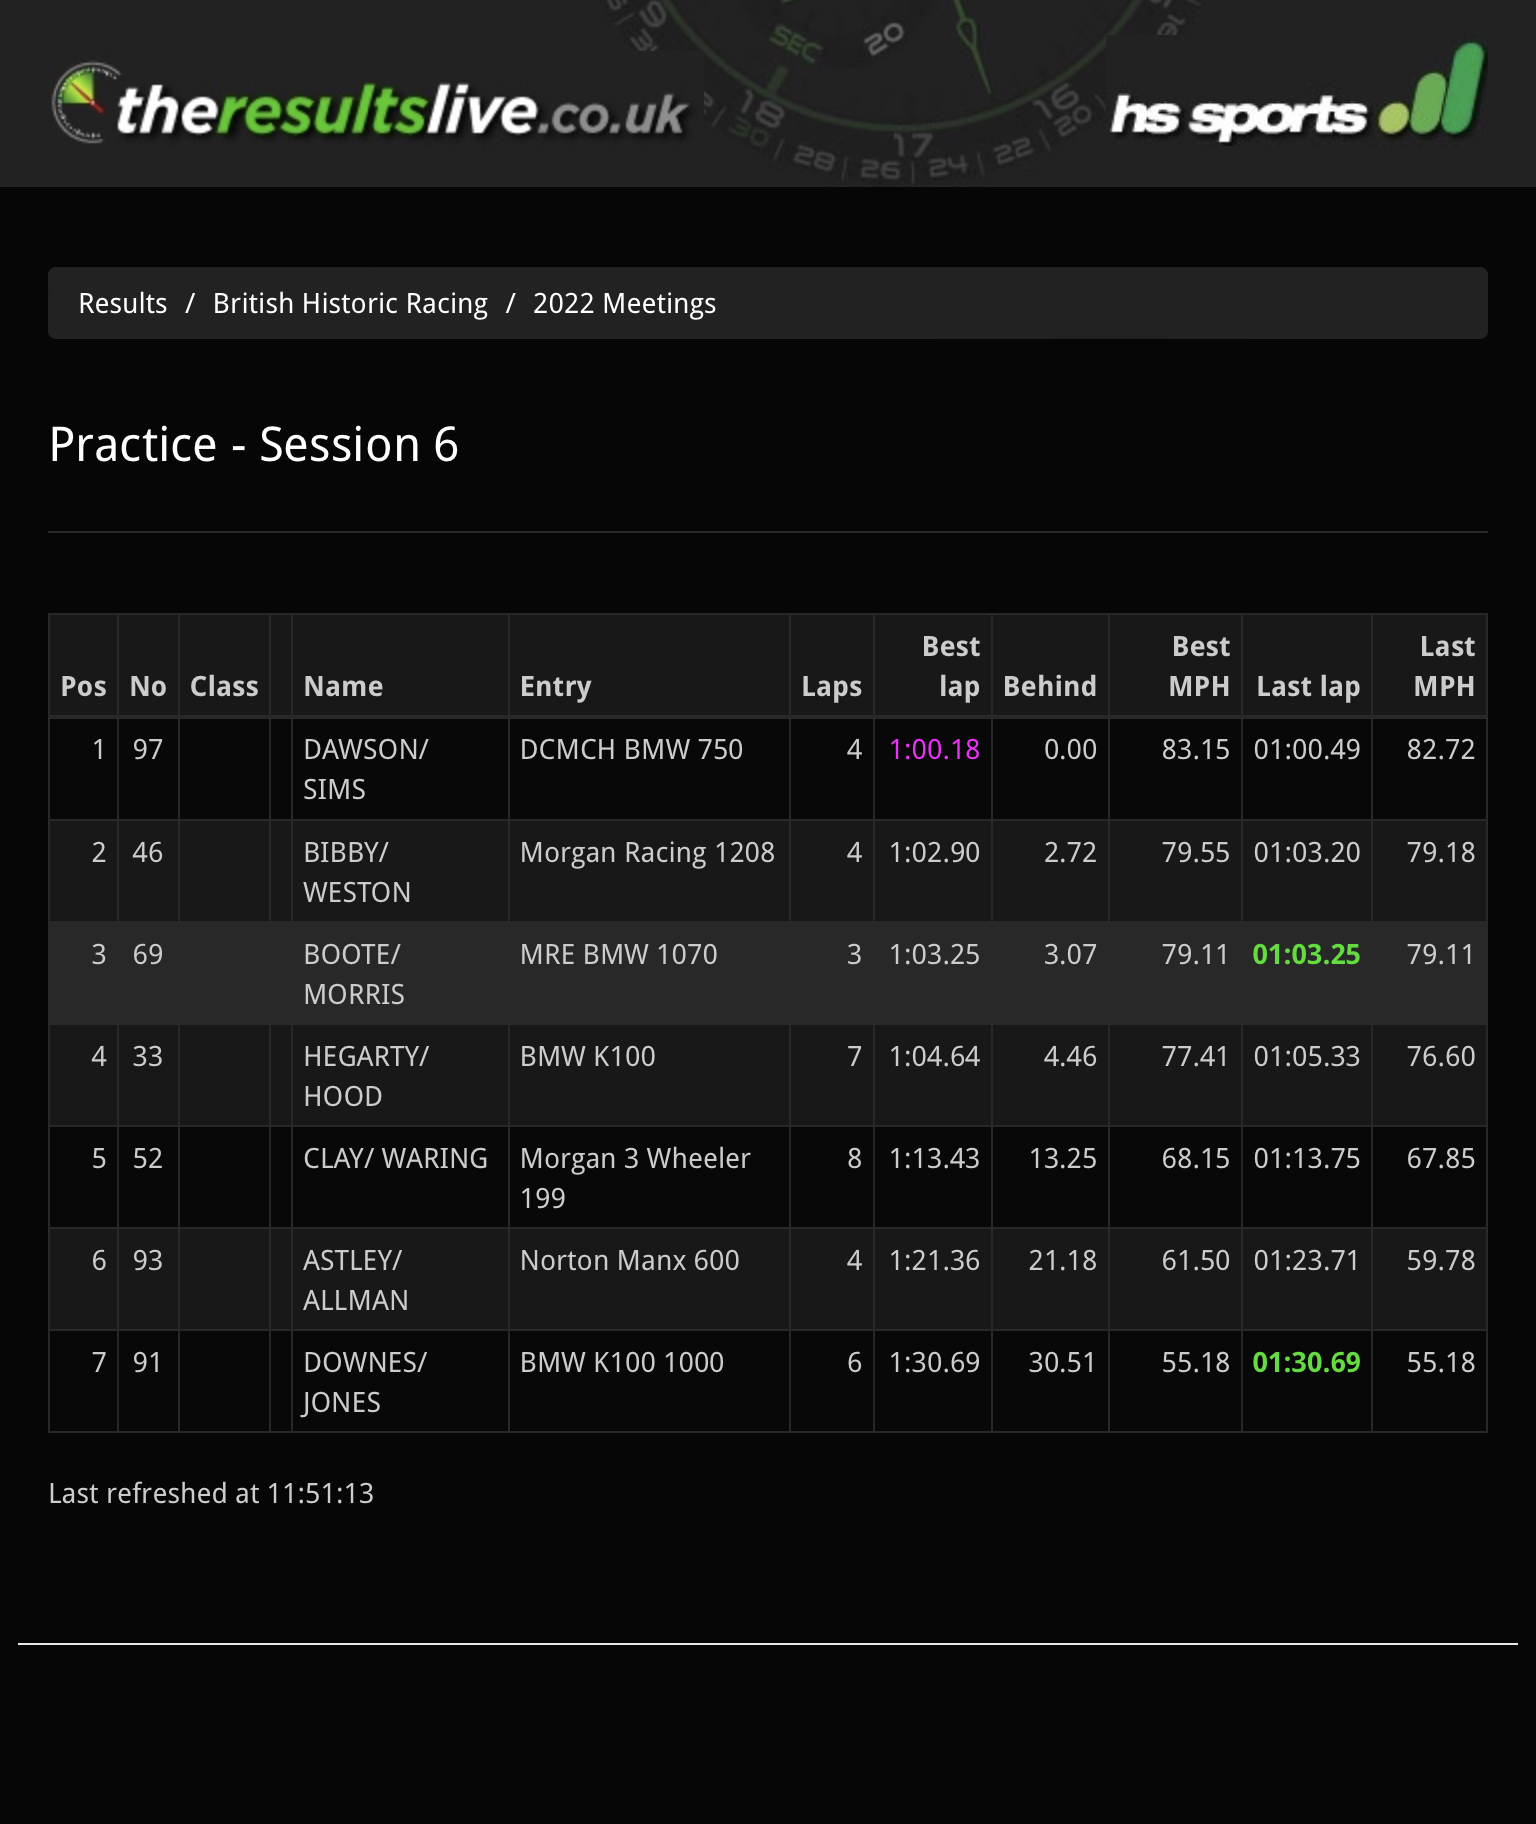
Task: Click the purple 1:00.18 best lap
Action: [x=934, y=749]
